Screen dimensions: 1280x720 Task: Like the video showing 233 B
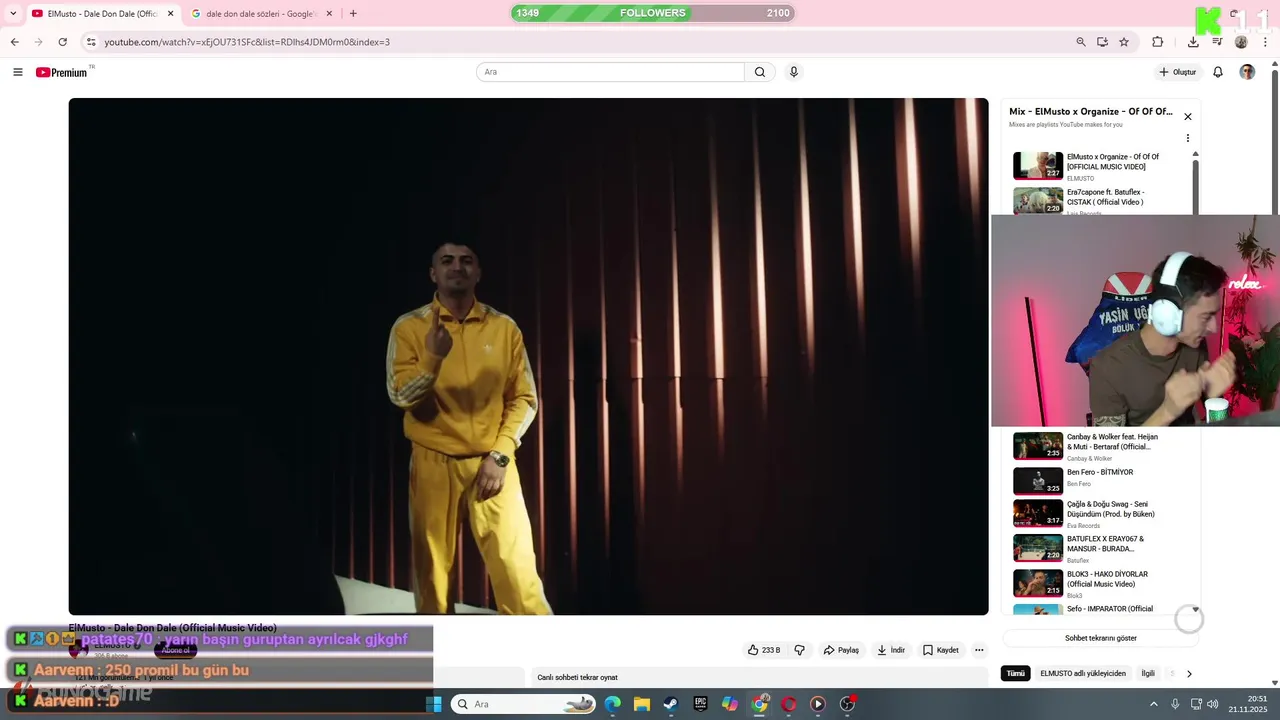tap(764, 650)
